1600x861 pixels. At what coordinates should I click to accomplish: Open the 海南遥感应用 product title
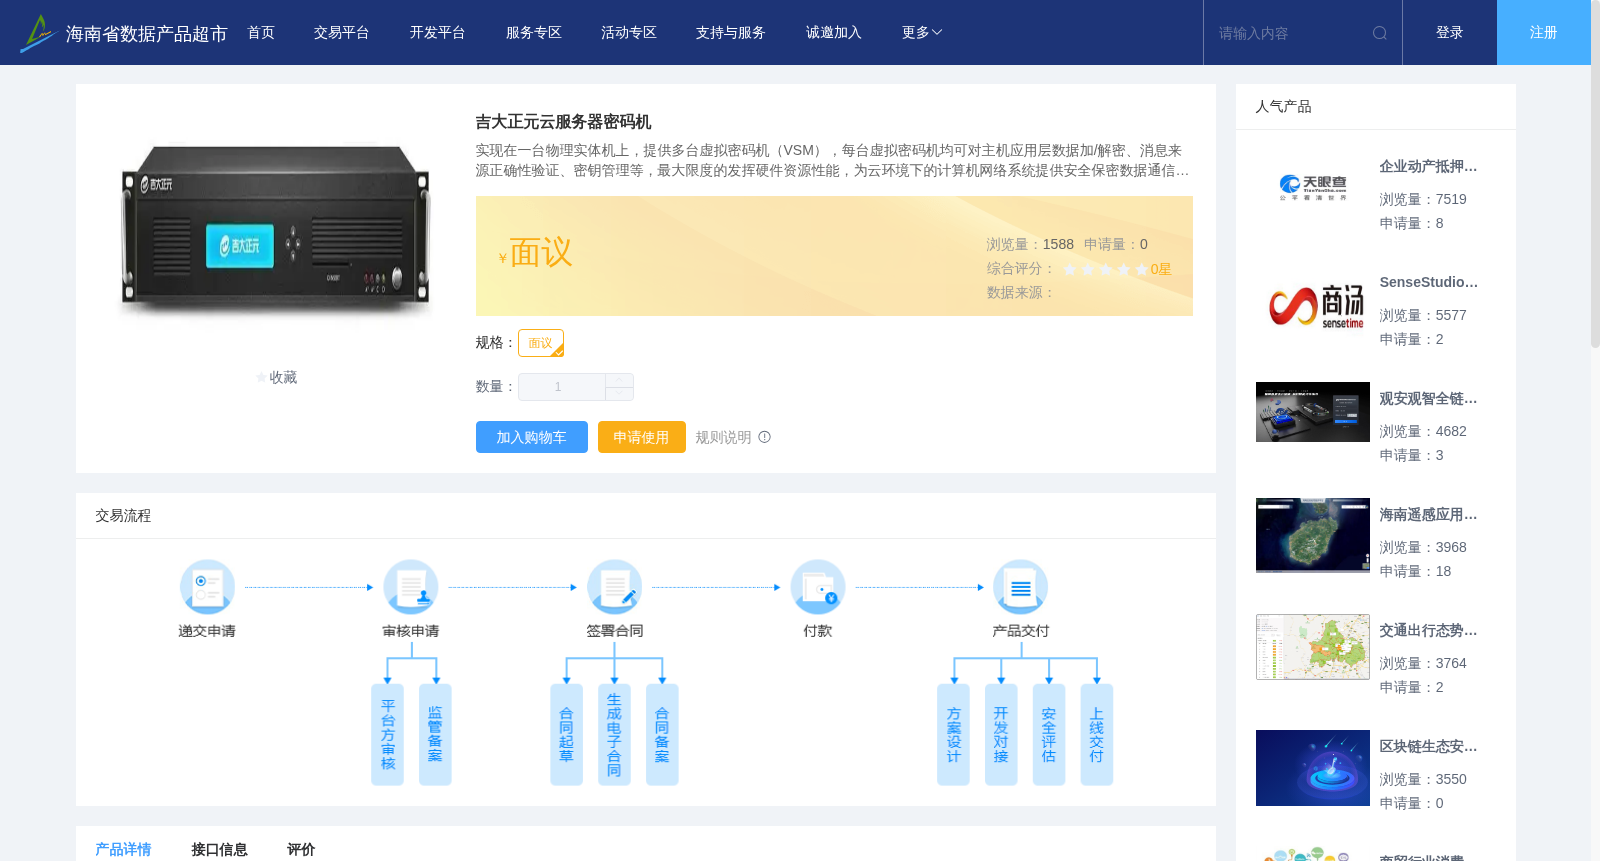coord(1428,515)
